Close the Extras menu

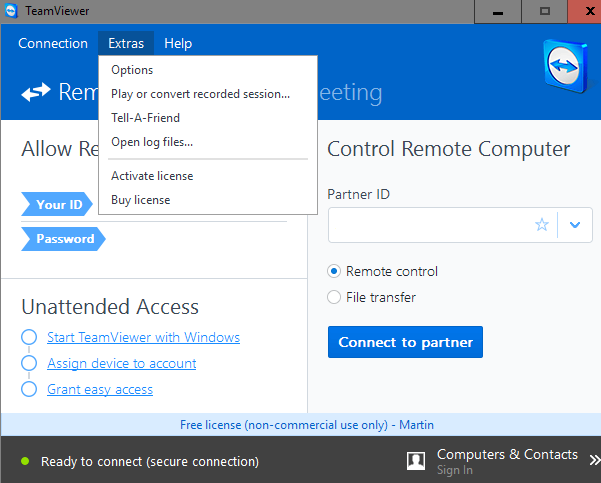pos(126,43)
